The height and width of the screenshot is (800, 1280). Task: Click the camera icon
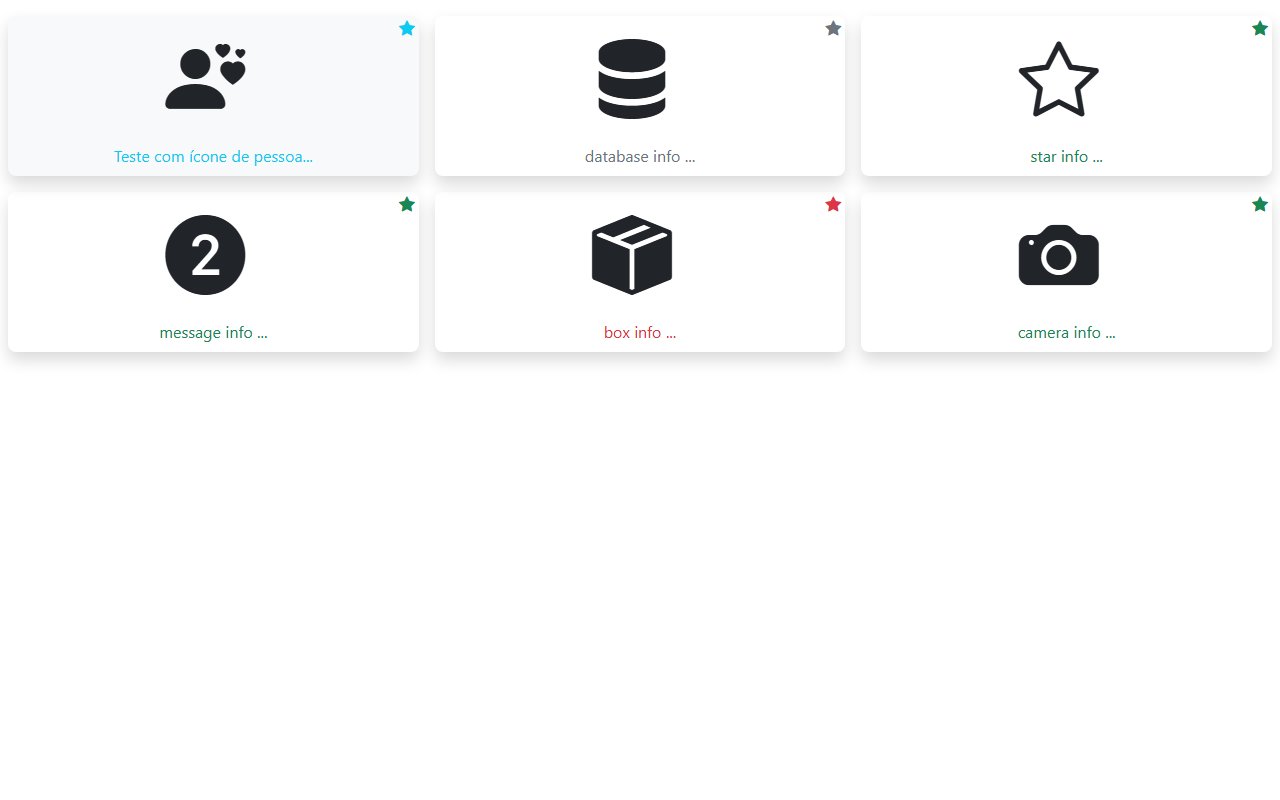[1058, 254]
